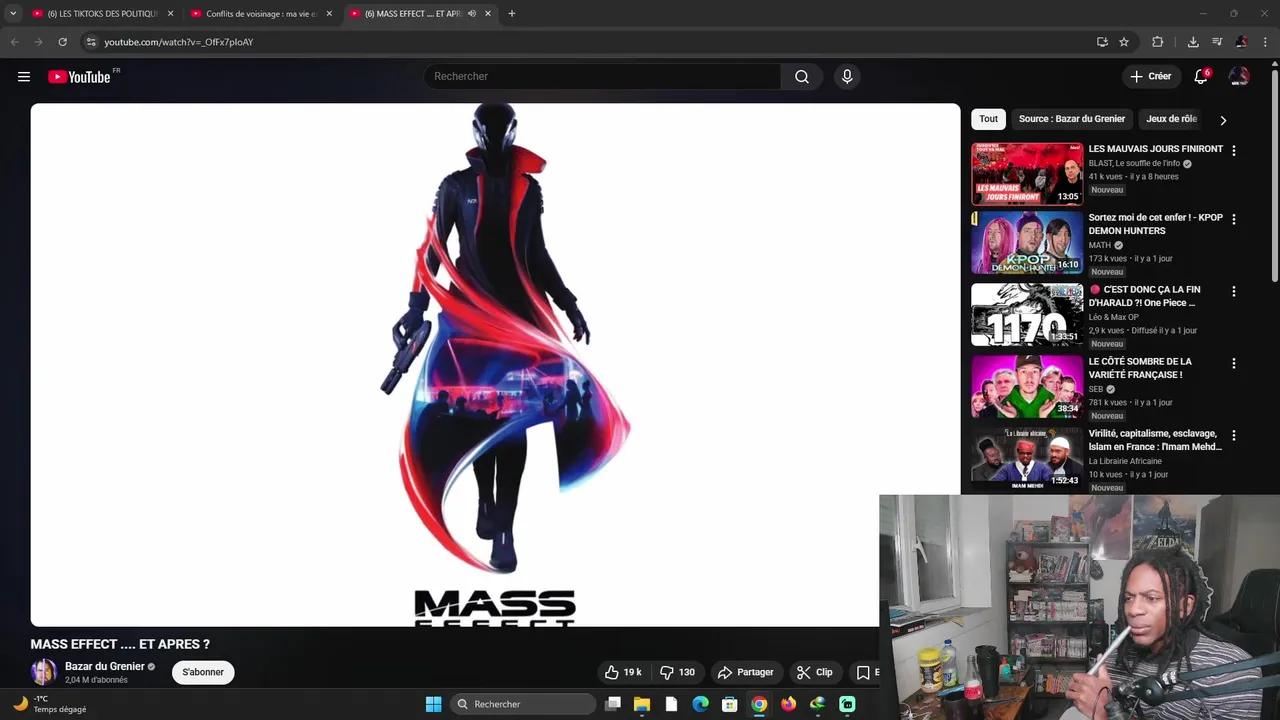The width and height of the screenshot is (1280, 720).
Task: Focus the YouTube Rechercher search field
Action: [602, 77]
